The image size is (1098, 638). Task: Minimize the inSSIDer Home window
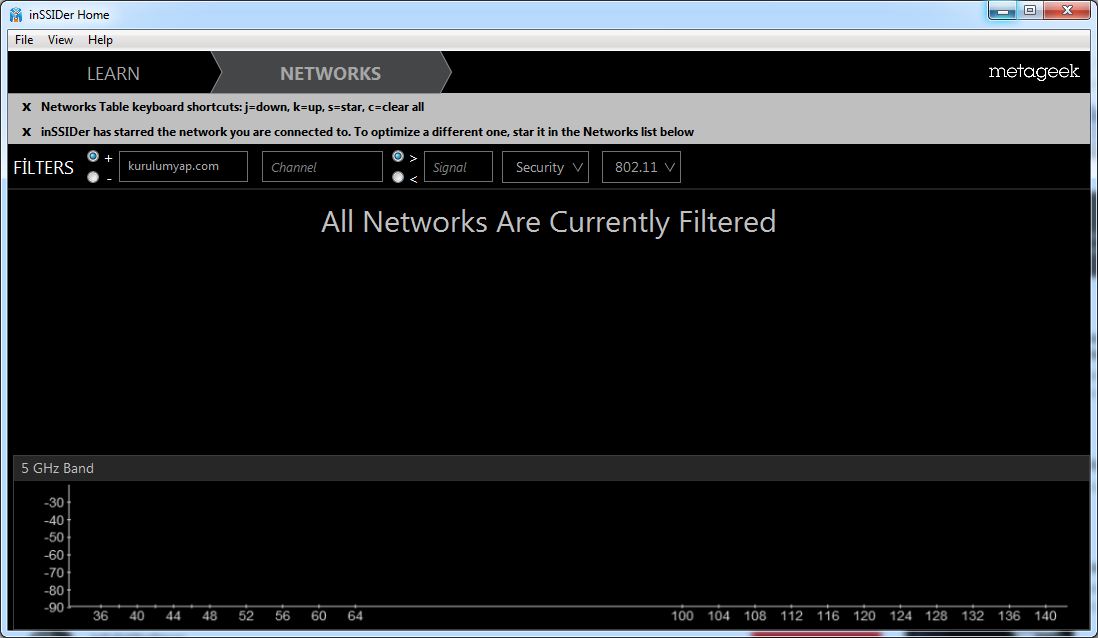pyautogui.click(x=1002, y=11)
